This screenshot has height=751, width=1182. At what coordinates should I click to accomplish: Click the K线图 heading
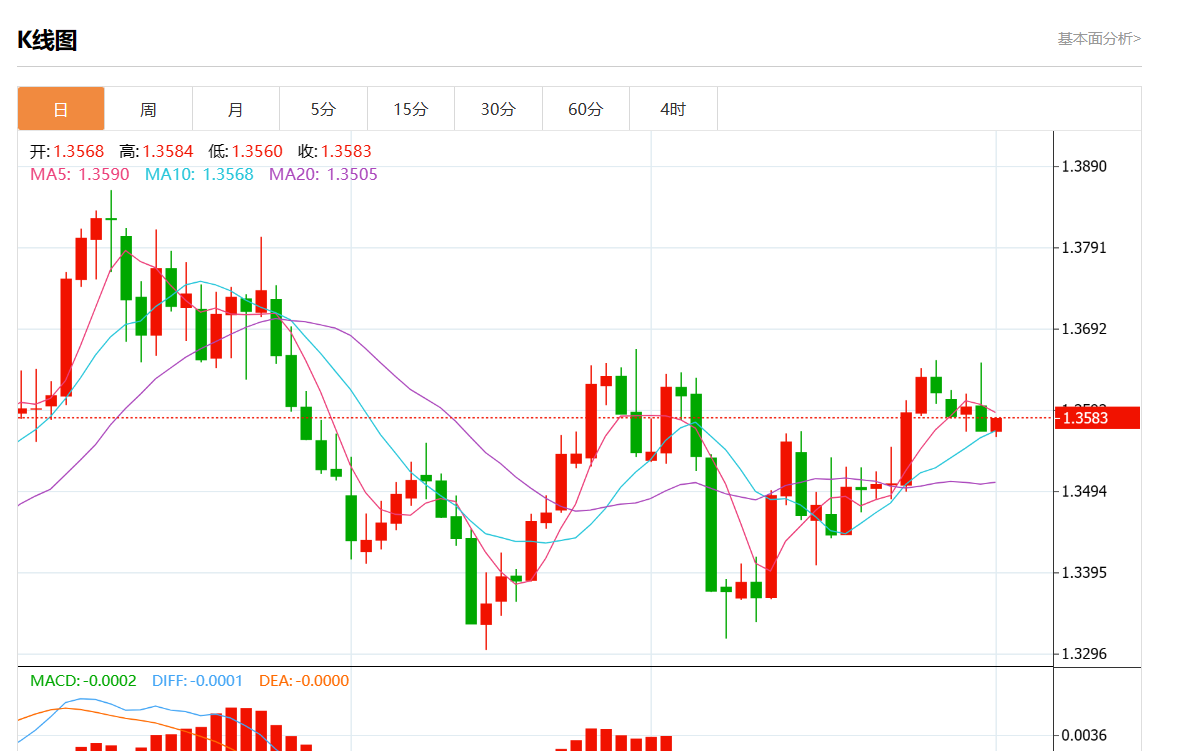tap(47, 40)
